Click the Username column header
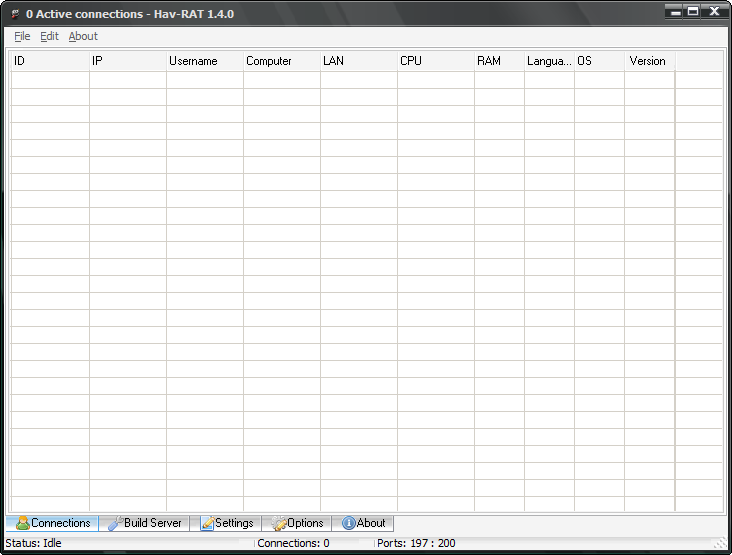Screen dimensions: 732x555 (204, 61)
